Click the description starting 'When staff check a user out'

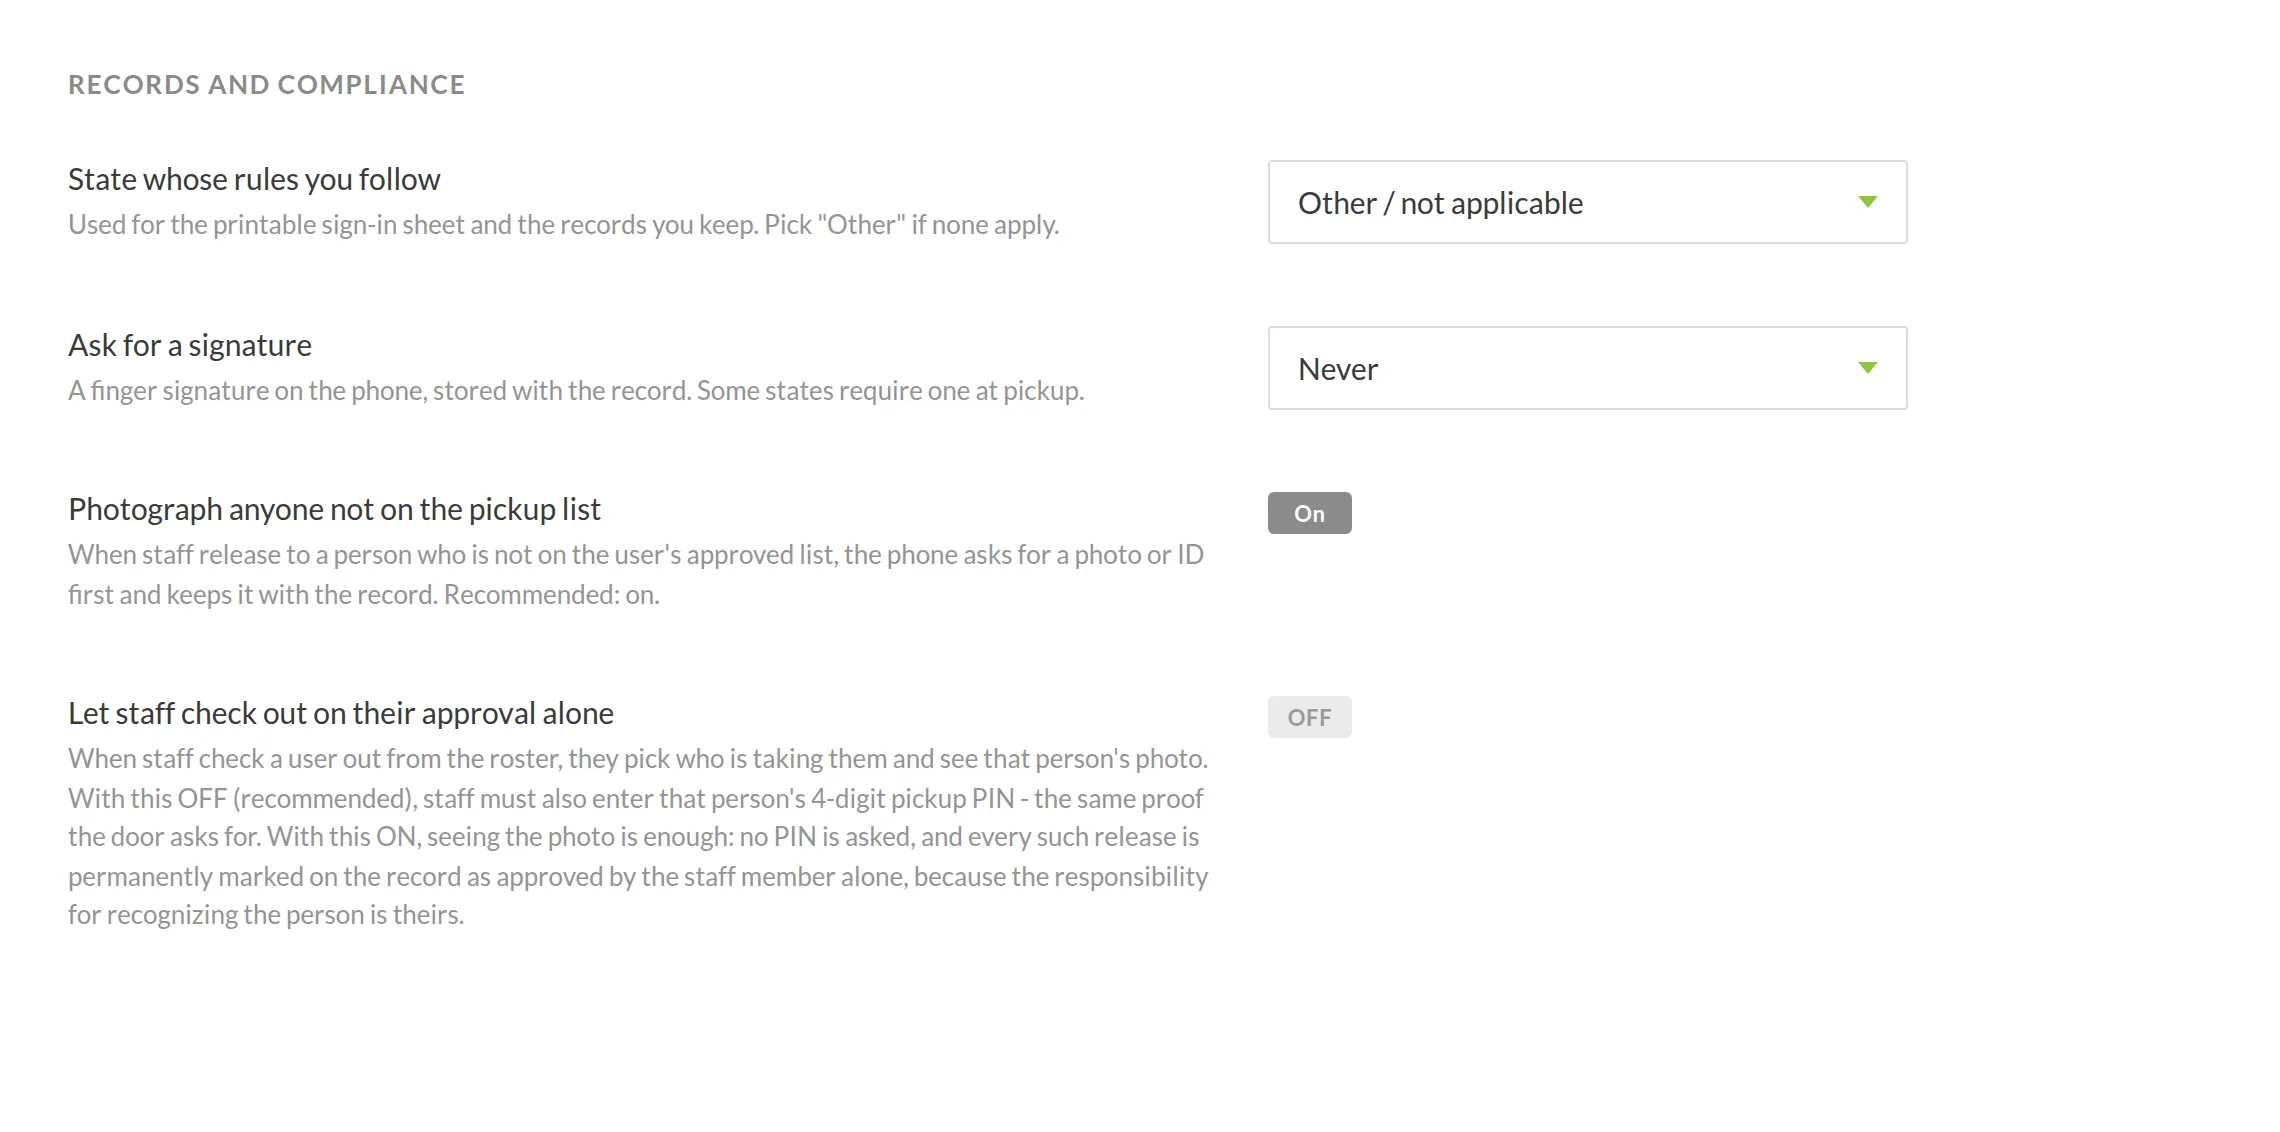pyautogui.click(x=638, y=836)
